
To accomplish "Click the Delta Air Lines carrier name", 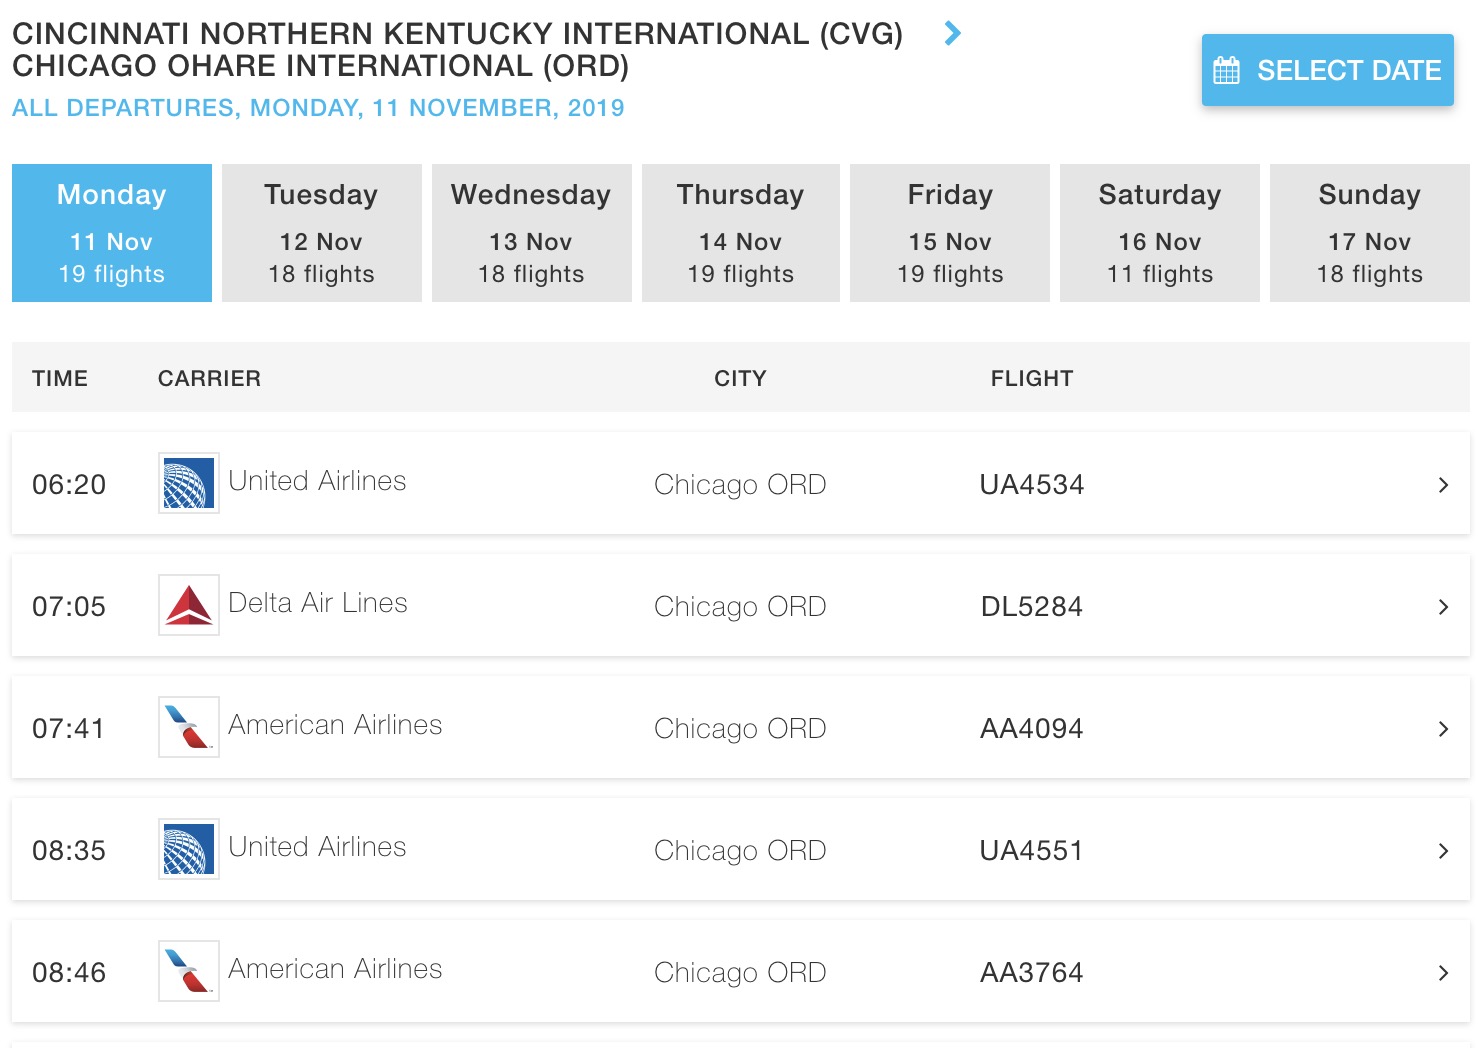I will [318, 603].
